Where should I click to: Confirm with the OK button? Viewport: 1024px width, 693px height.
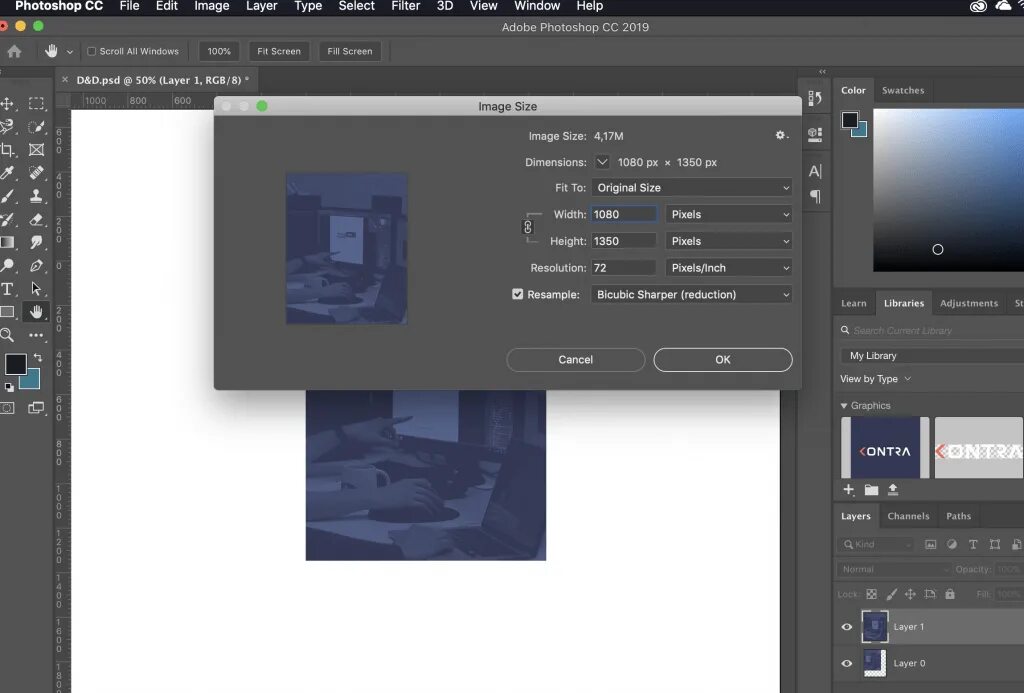[723, 359]
